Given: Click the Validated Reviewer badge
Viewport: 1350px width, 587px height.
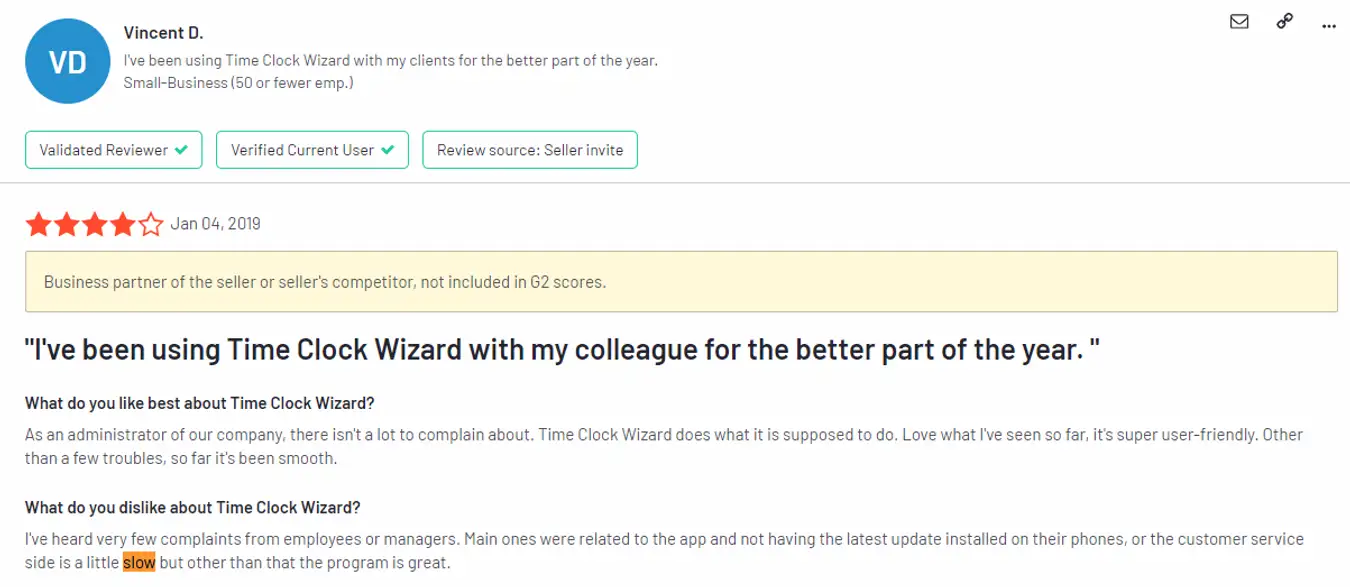Looking at the screenshot, I should pyautogui.click(x=113, y=149).
